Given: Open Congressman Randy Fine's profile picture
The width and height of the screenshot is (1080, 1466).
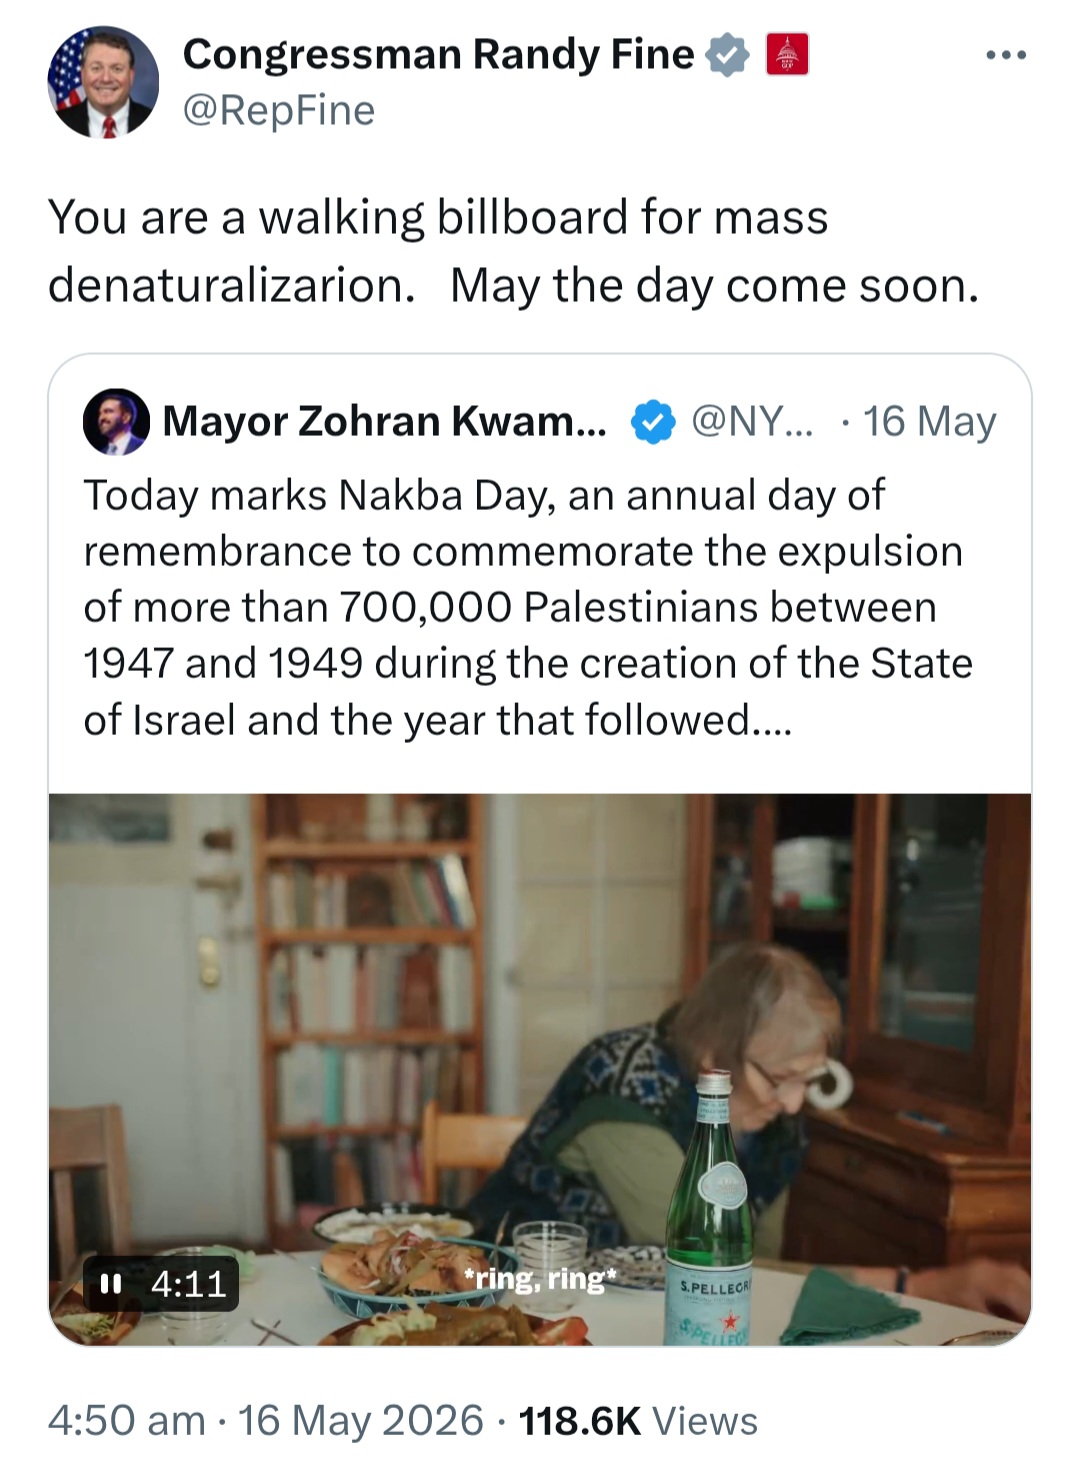Looking at the screenshot, I should (x=103, y=82).
